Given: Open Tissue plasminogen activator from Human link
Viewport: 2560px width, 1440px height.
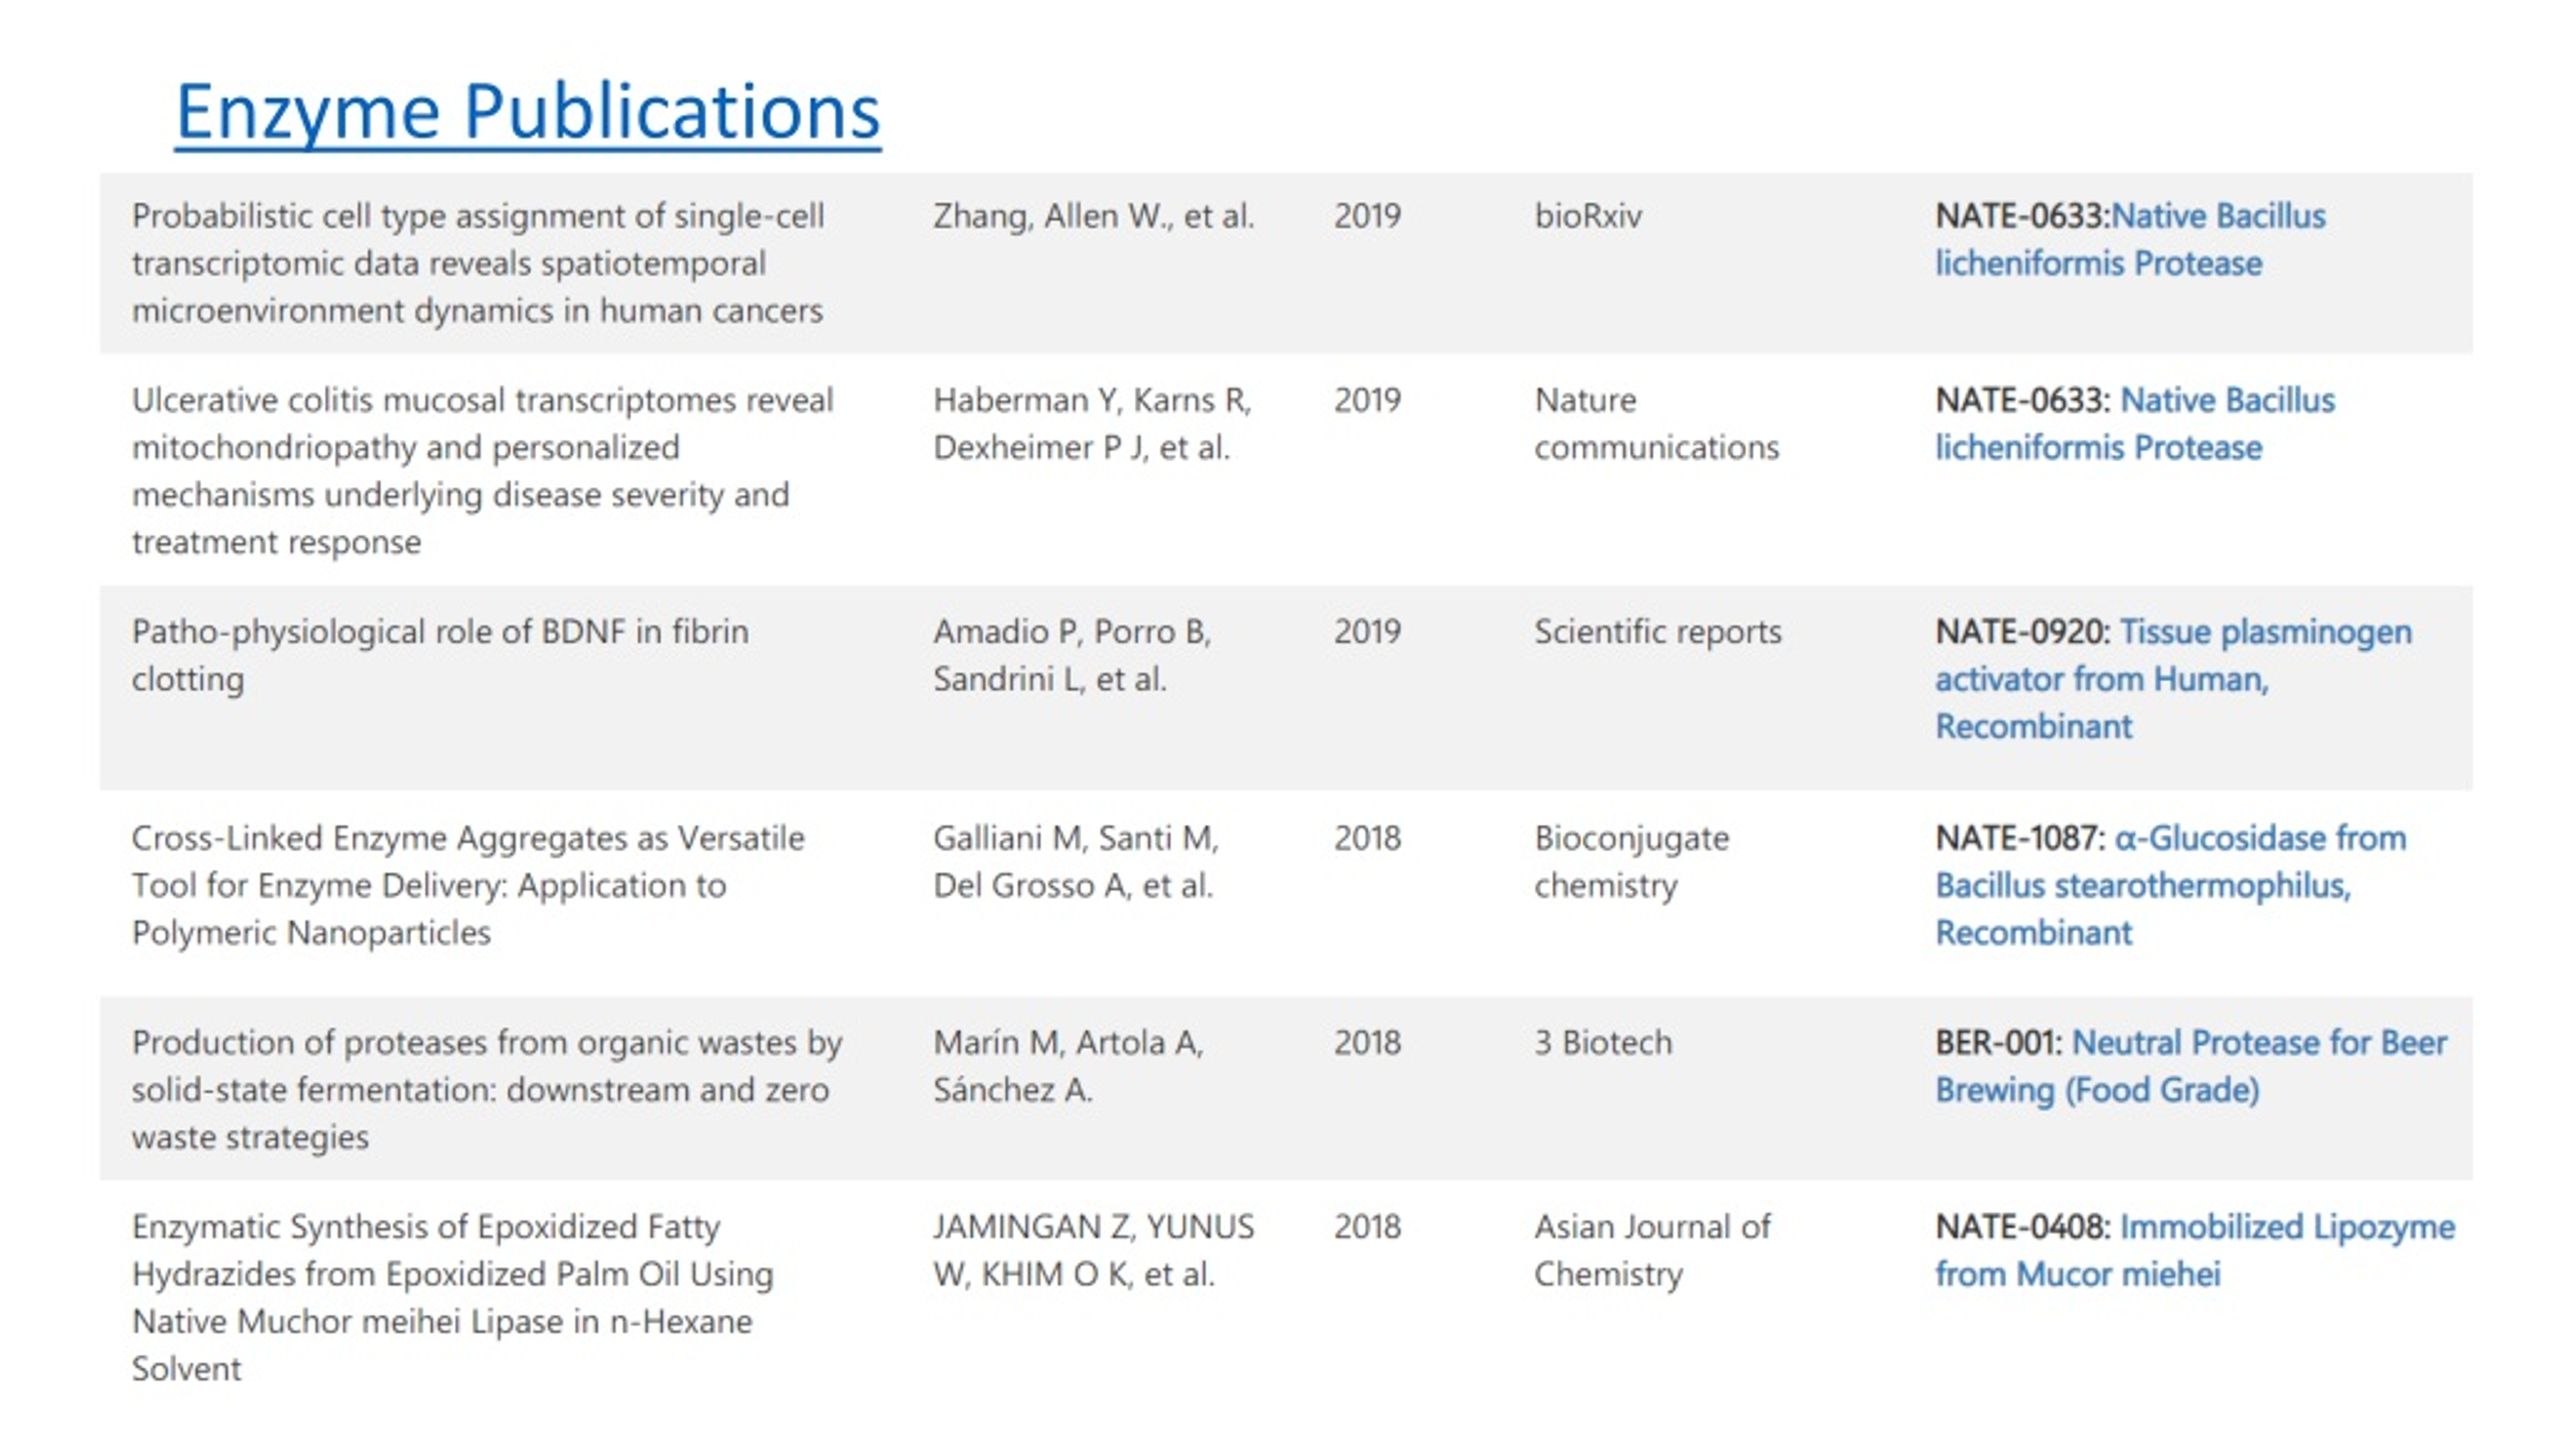Looking at the screenshot, I should tap(2174, 679).
